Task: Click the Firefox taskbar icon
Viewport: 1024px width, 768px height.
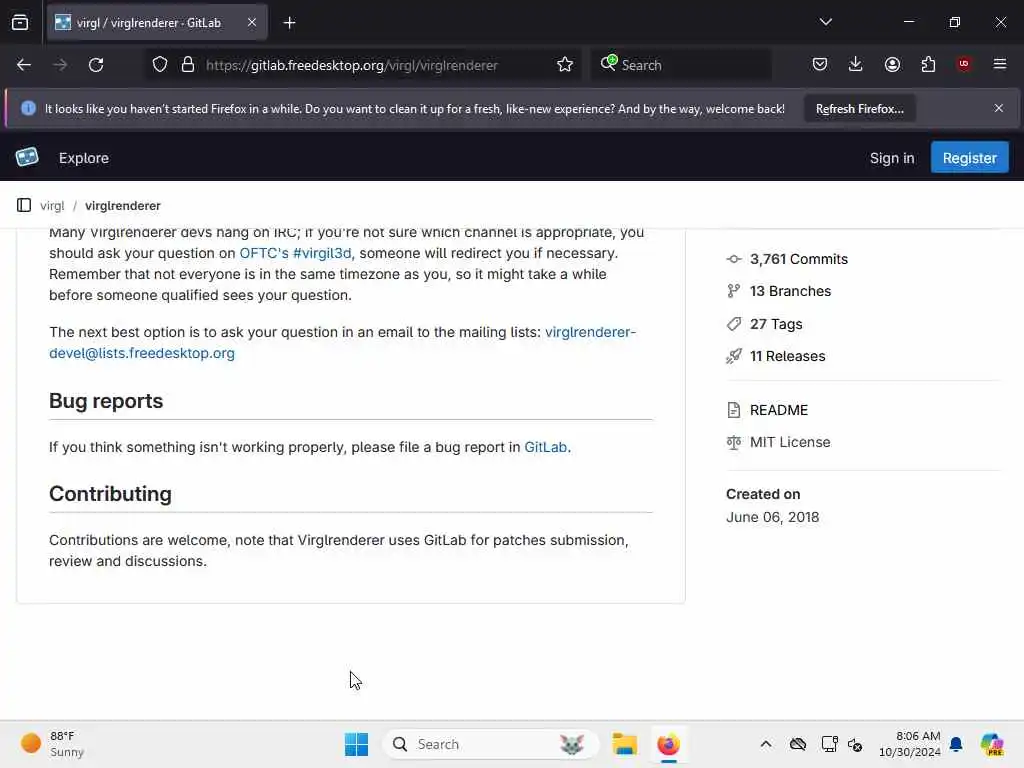Action: 669,744
